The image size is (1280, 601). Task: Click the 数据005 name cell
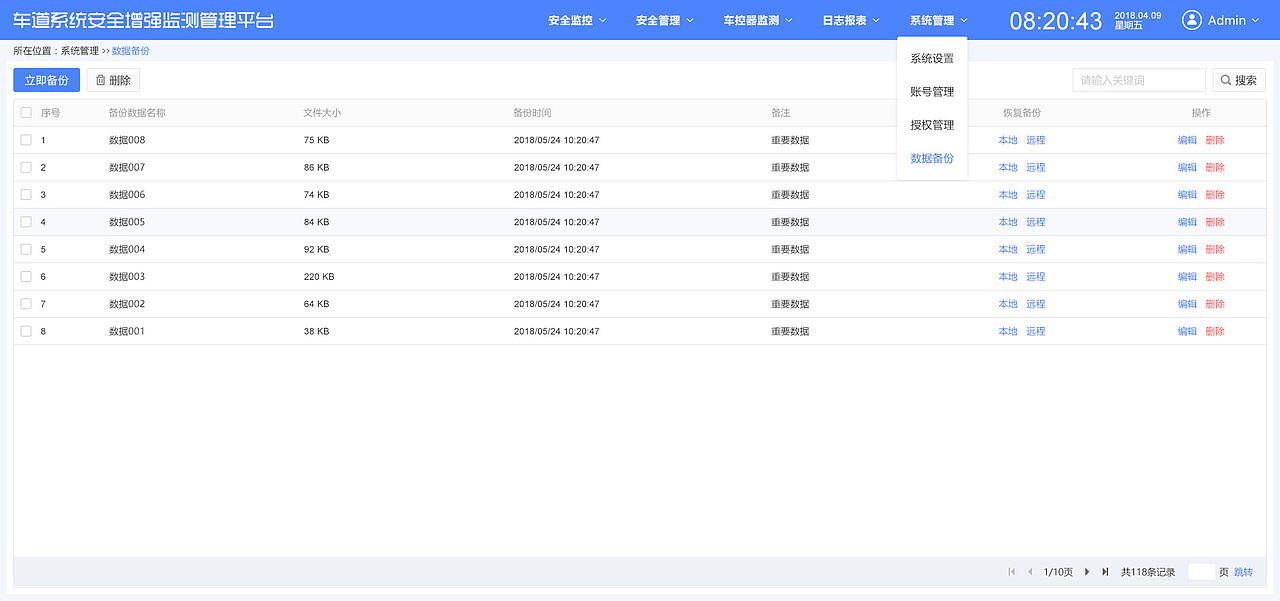pos(127,222)
